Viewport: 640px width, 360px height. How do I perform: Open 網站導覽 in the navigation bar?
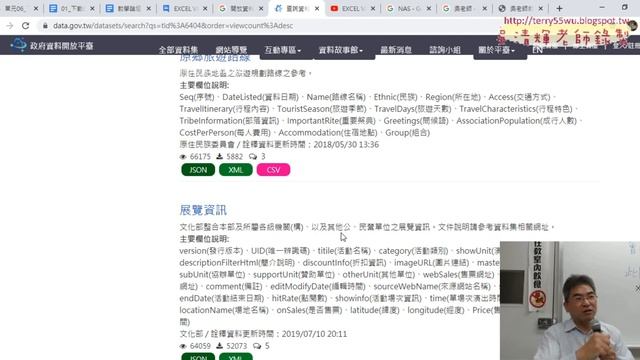(x=231, y=50)
